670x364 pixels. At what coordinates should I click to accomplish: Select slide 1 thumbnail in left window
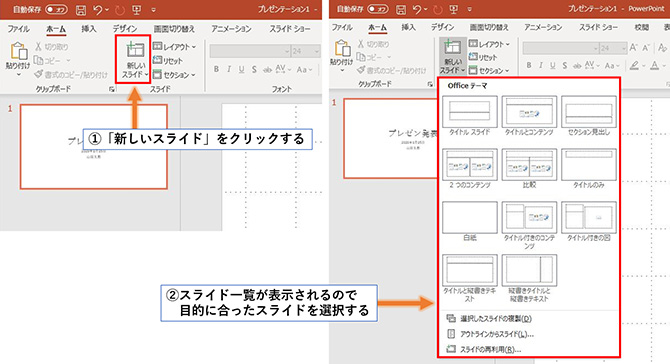94,147
